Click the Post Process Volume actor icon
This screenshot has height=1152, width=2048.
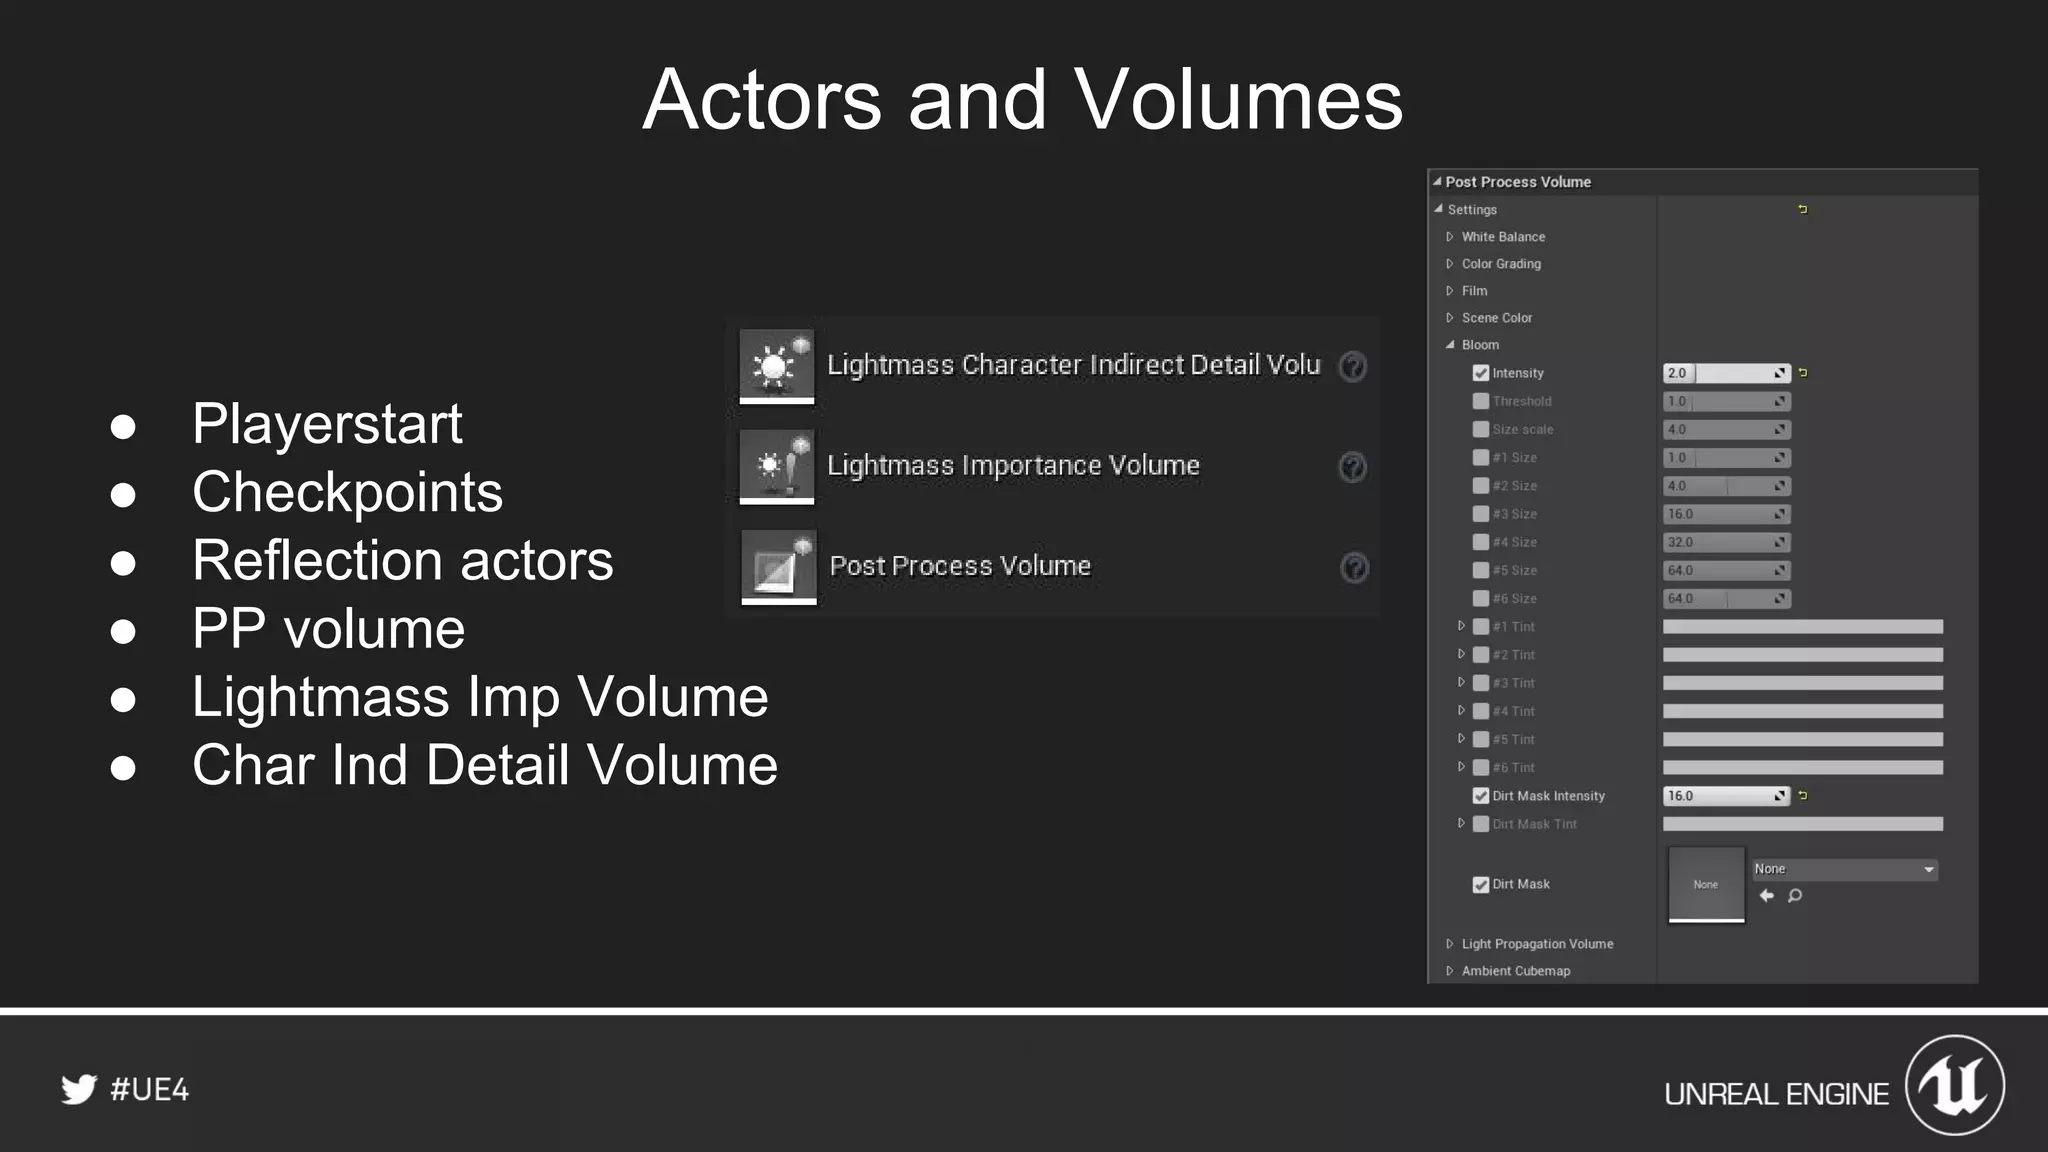coord(778,567)
